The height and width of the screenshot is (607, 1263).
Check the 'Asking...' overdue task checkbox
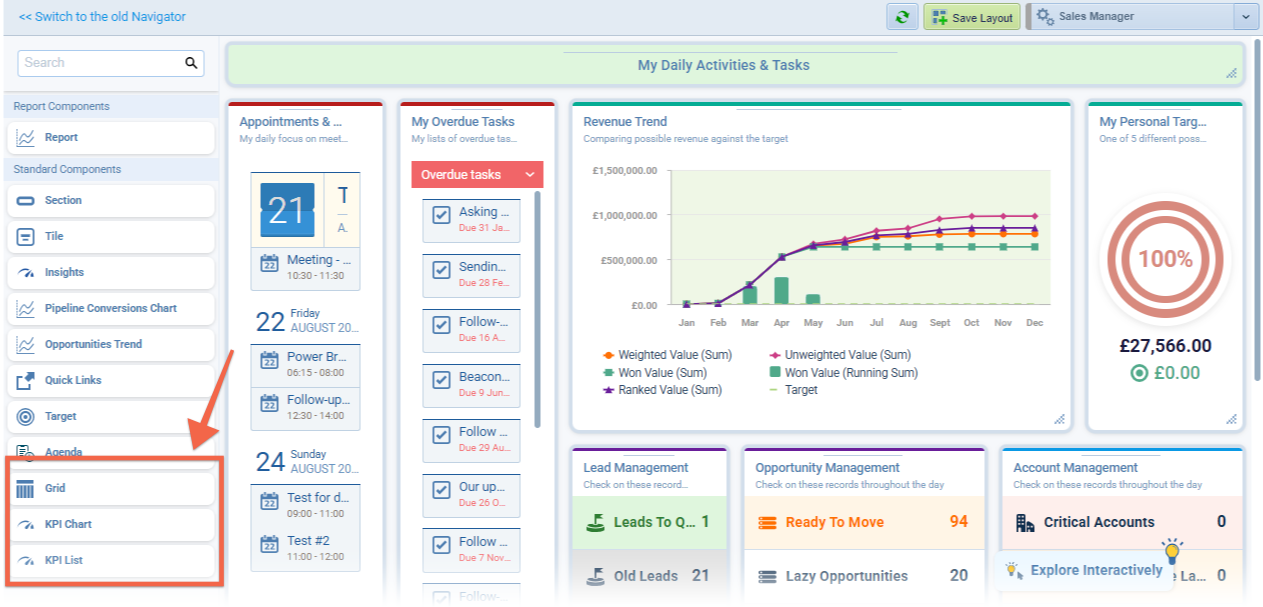pyautogui.click(x=441, y=215)
